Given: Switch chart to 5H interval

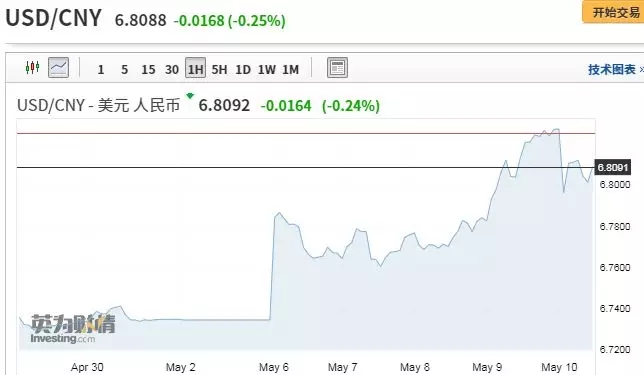Looking at the screenshot, I should pos(219,69).
